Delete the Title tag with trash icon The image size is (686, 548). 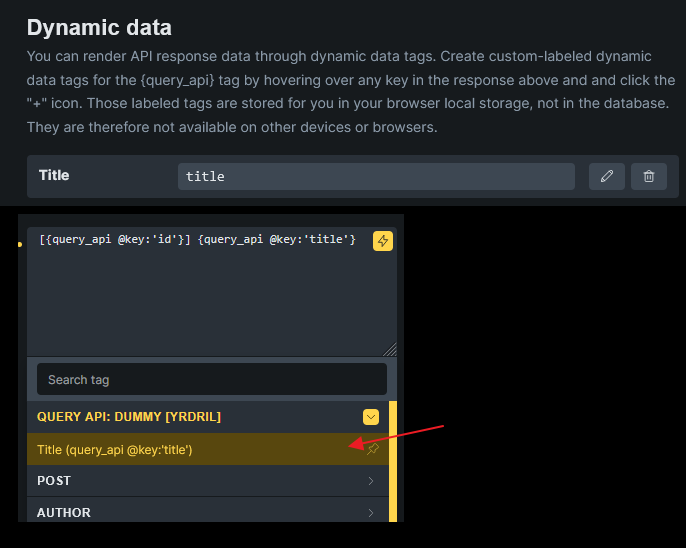coord(649,176)
